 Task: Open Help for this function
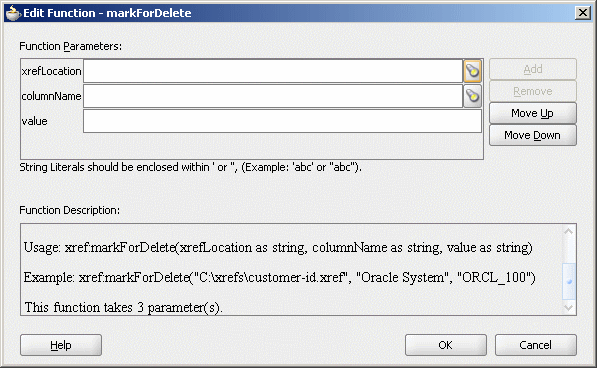pos(61,345)
